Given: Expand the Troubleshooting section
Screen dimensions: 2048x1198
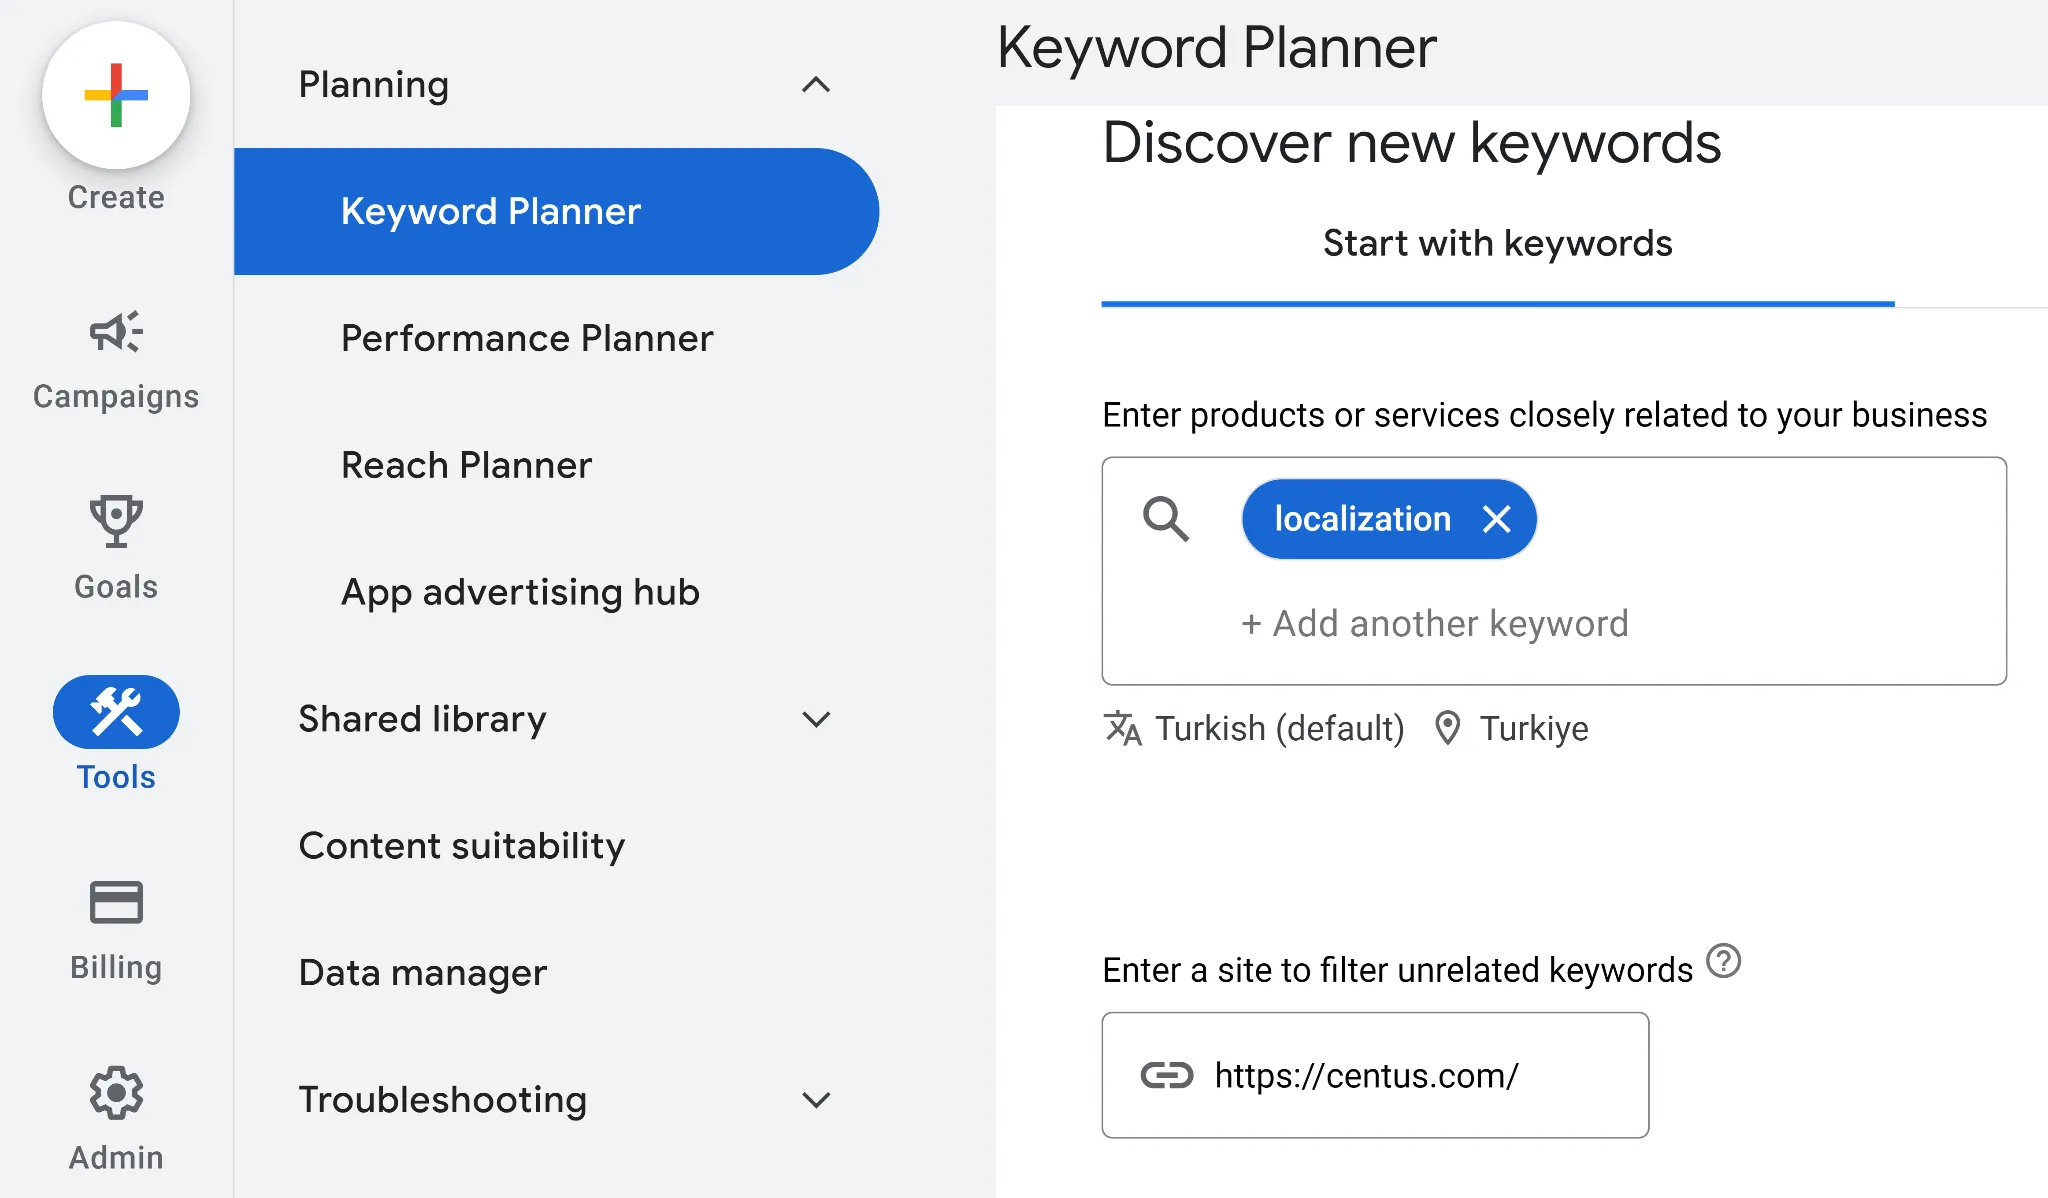Looking at the screenshot, I should point(817,1100).
